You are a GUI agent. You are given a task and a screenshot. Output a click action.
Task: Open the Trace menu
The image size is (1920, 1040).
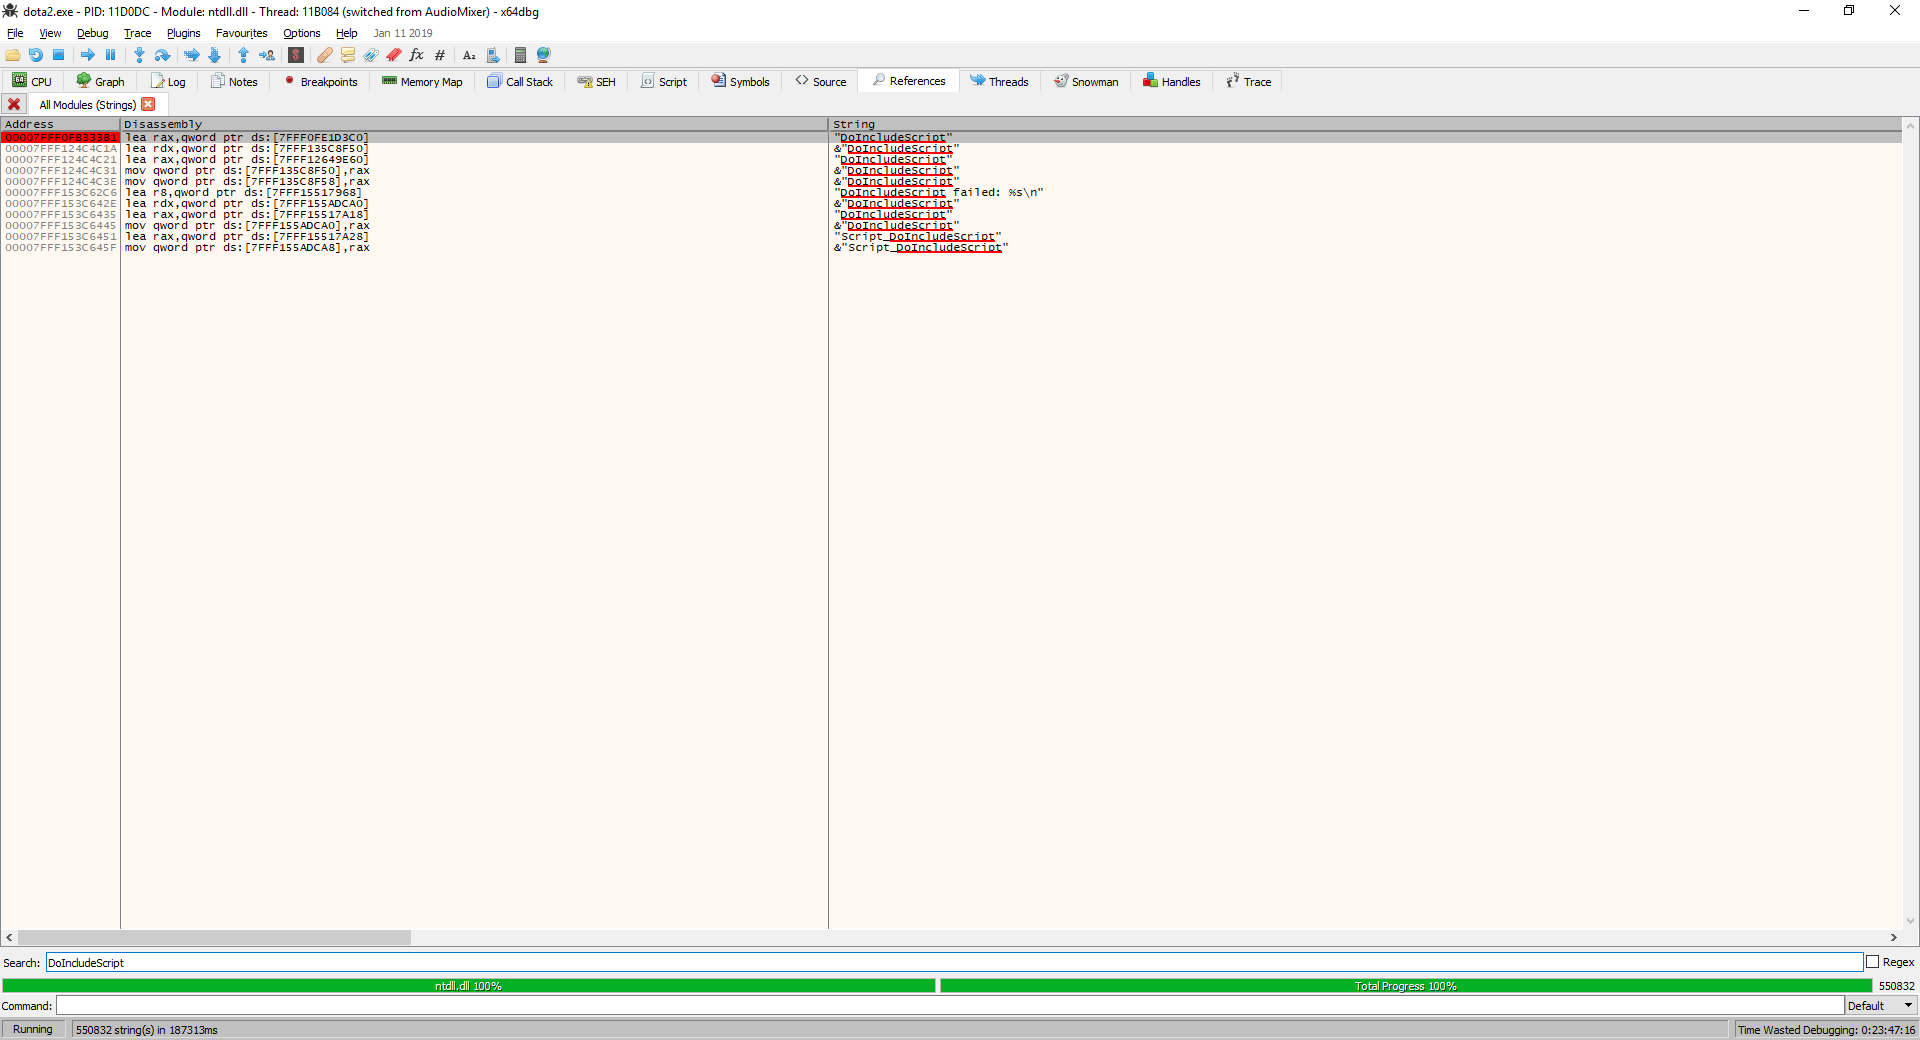point(137,33)
